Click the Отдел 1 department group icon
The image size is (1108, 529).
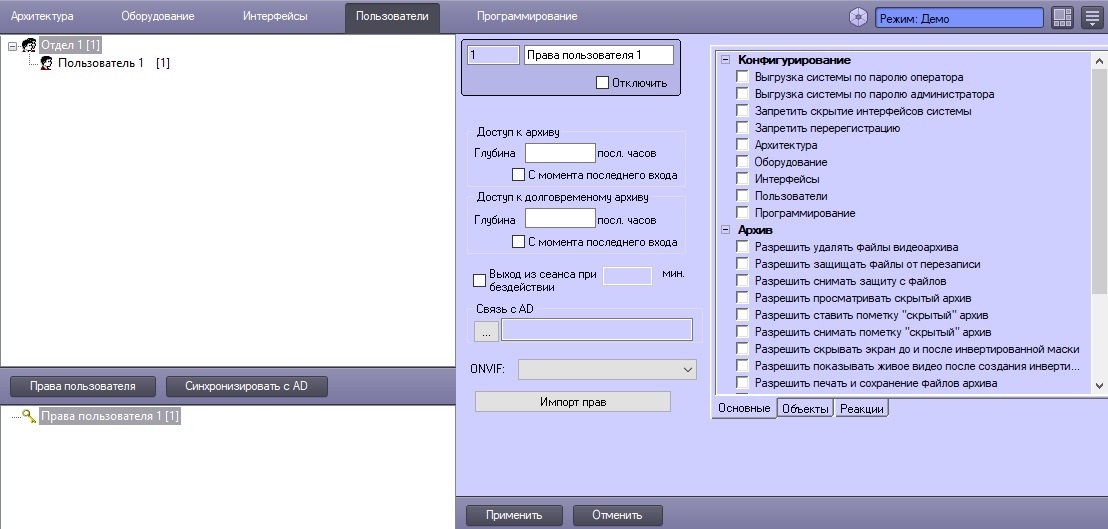(29, 45)
